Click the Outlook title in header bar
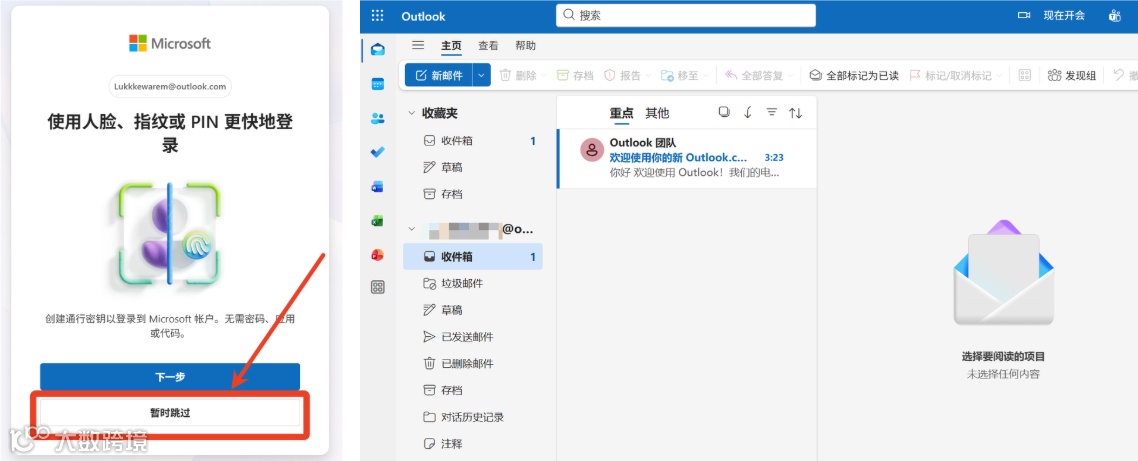Viewport: 1138px width, 461px height. coord(423,16)
